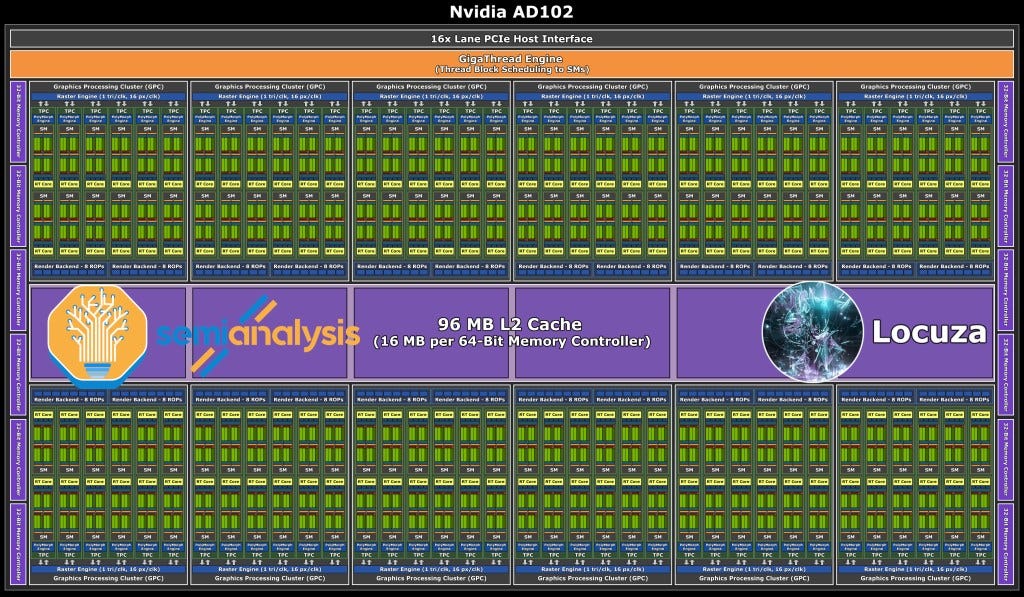1024x597 pixels.
Task: Click the Nvidia AD102 title text
Action: click(512, 12)
